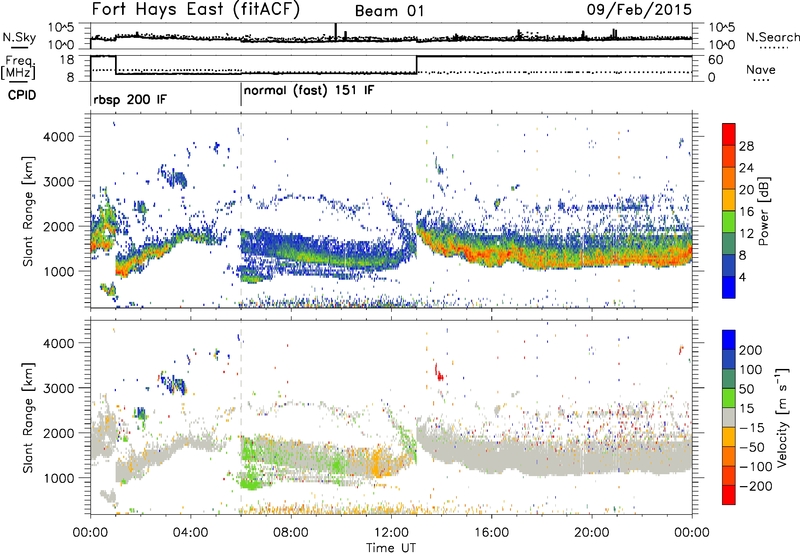The image size is (800, 554).
Task: Click the "04:00" time axis tick
Action: point(190,532)
